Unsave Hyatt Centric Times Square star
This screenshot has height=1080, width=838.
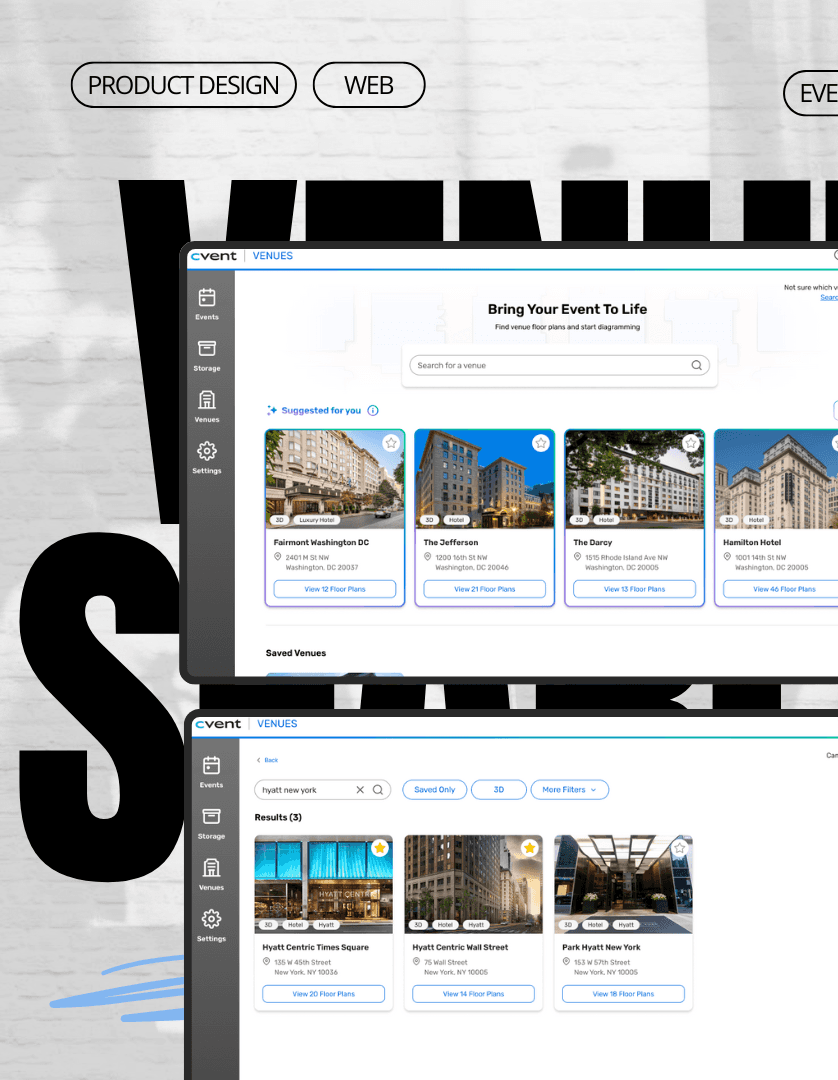380,848
